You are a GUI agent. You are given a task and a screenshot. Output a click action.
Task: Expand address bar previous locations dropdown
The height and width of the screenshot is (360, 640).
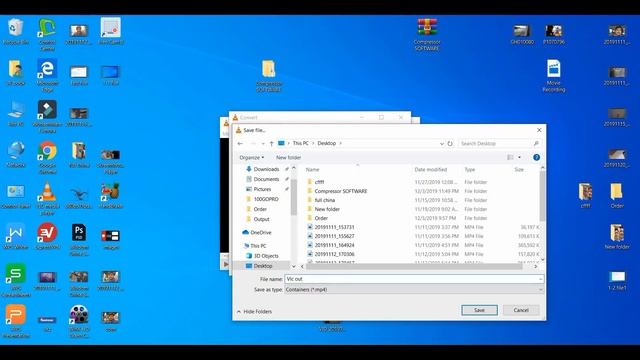coord(442,144)
